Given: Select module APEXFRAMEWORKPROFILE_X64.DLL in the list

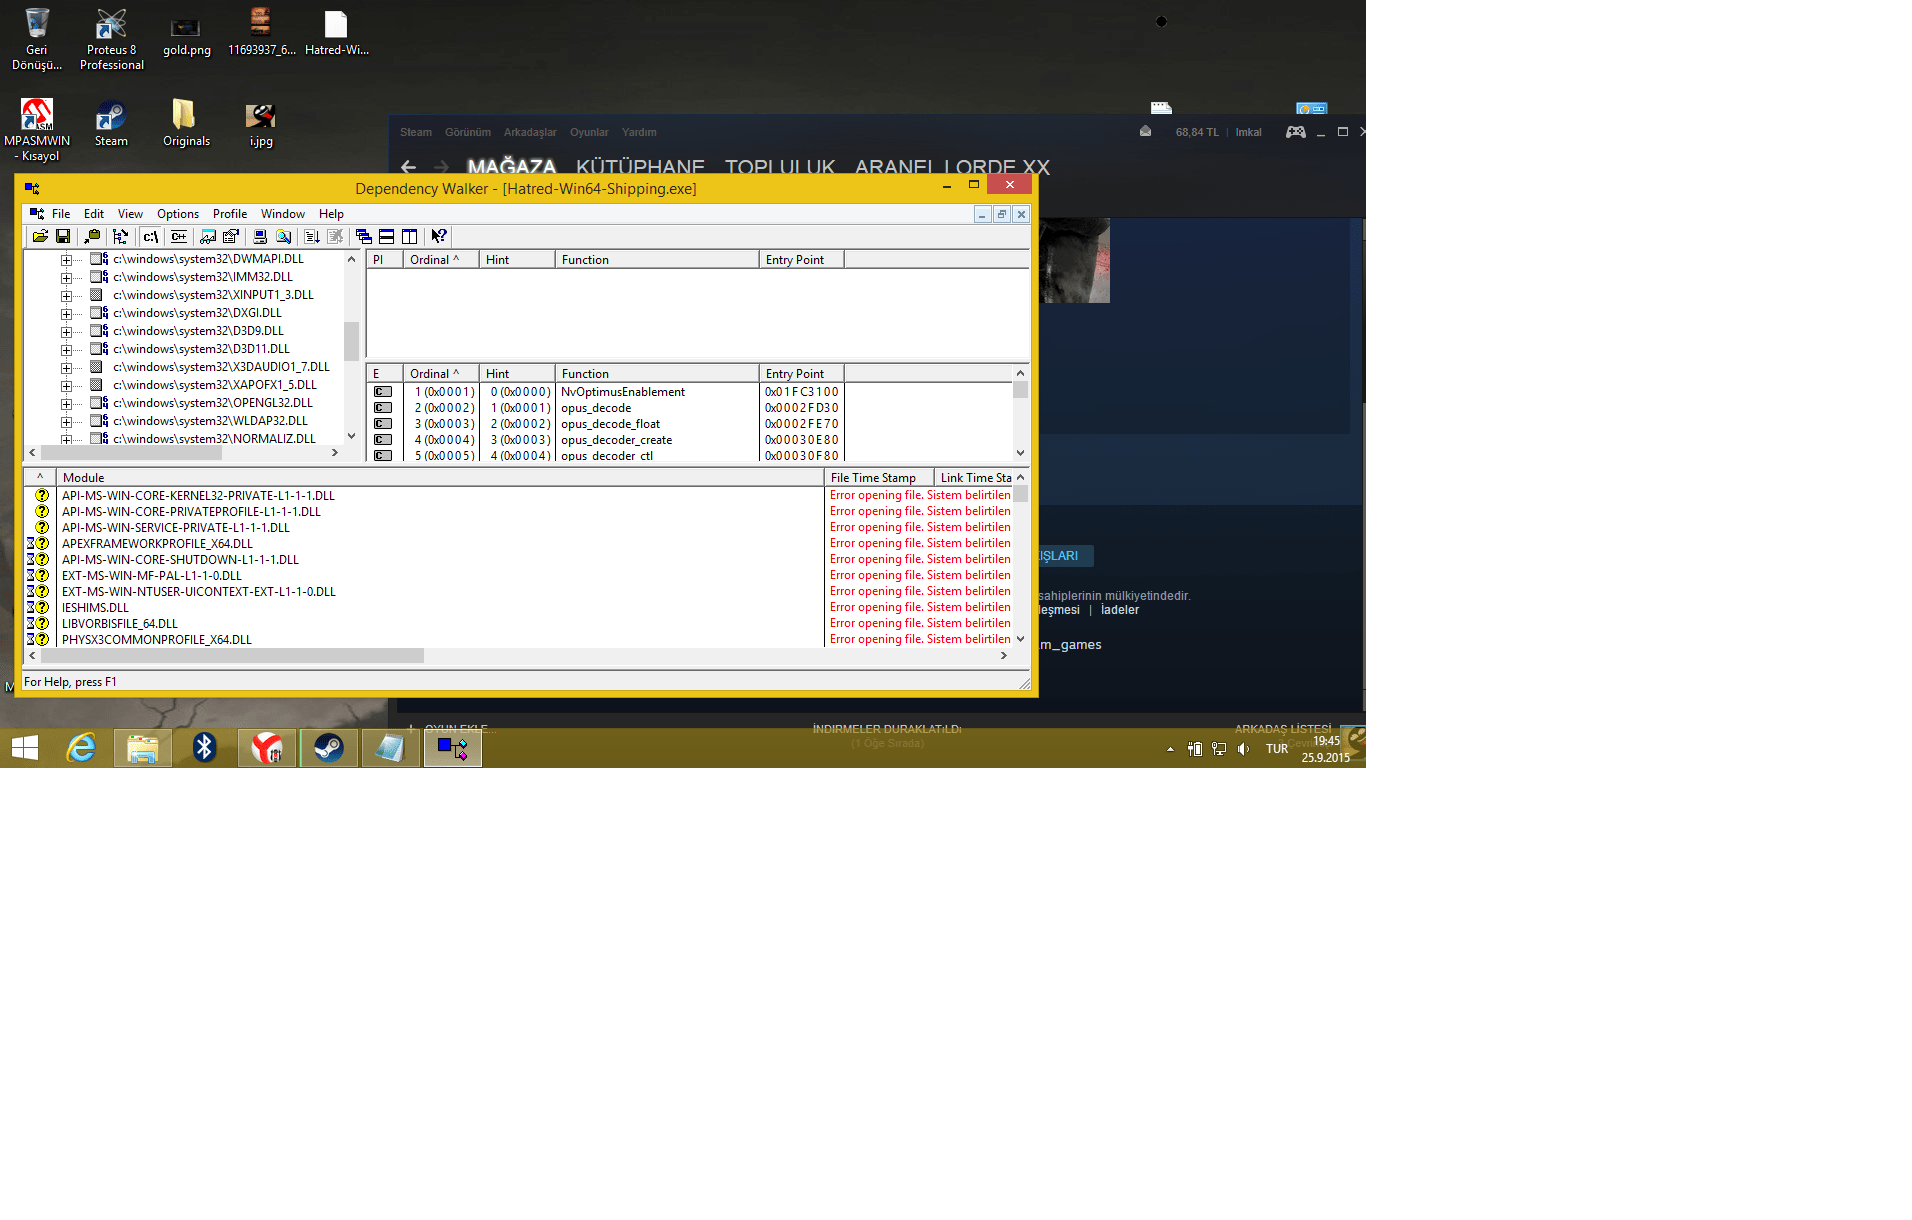Looking at the screenshot, I should pos(157,544).
